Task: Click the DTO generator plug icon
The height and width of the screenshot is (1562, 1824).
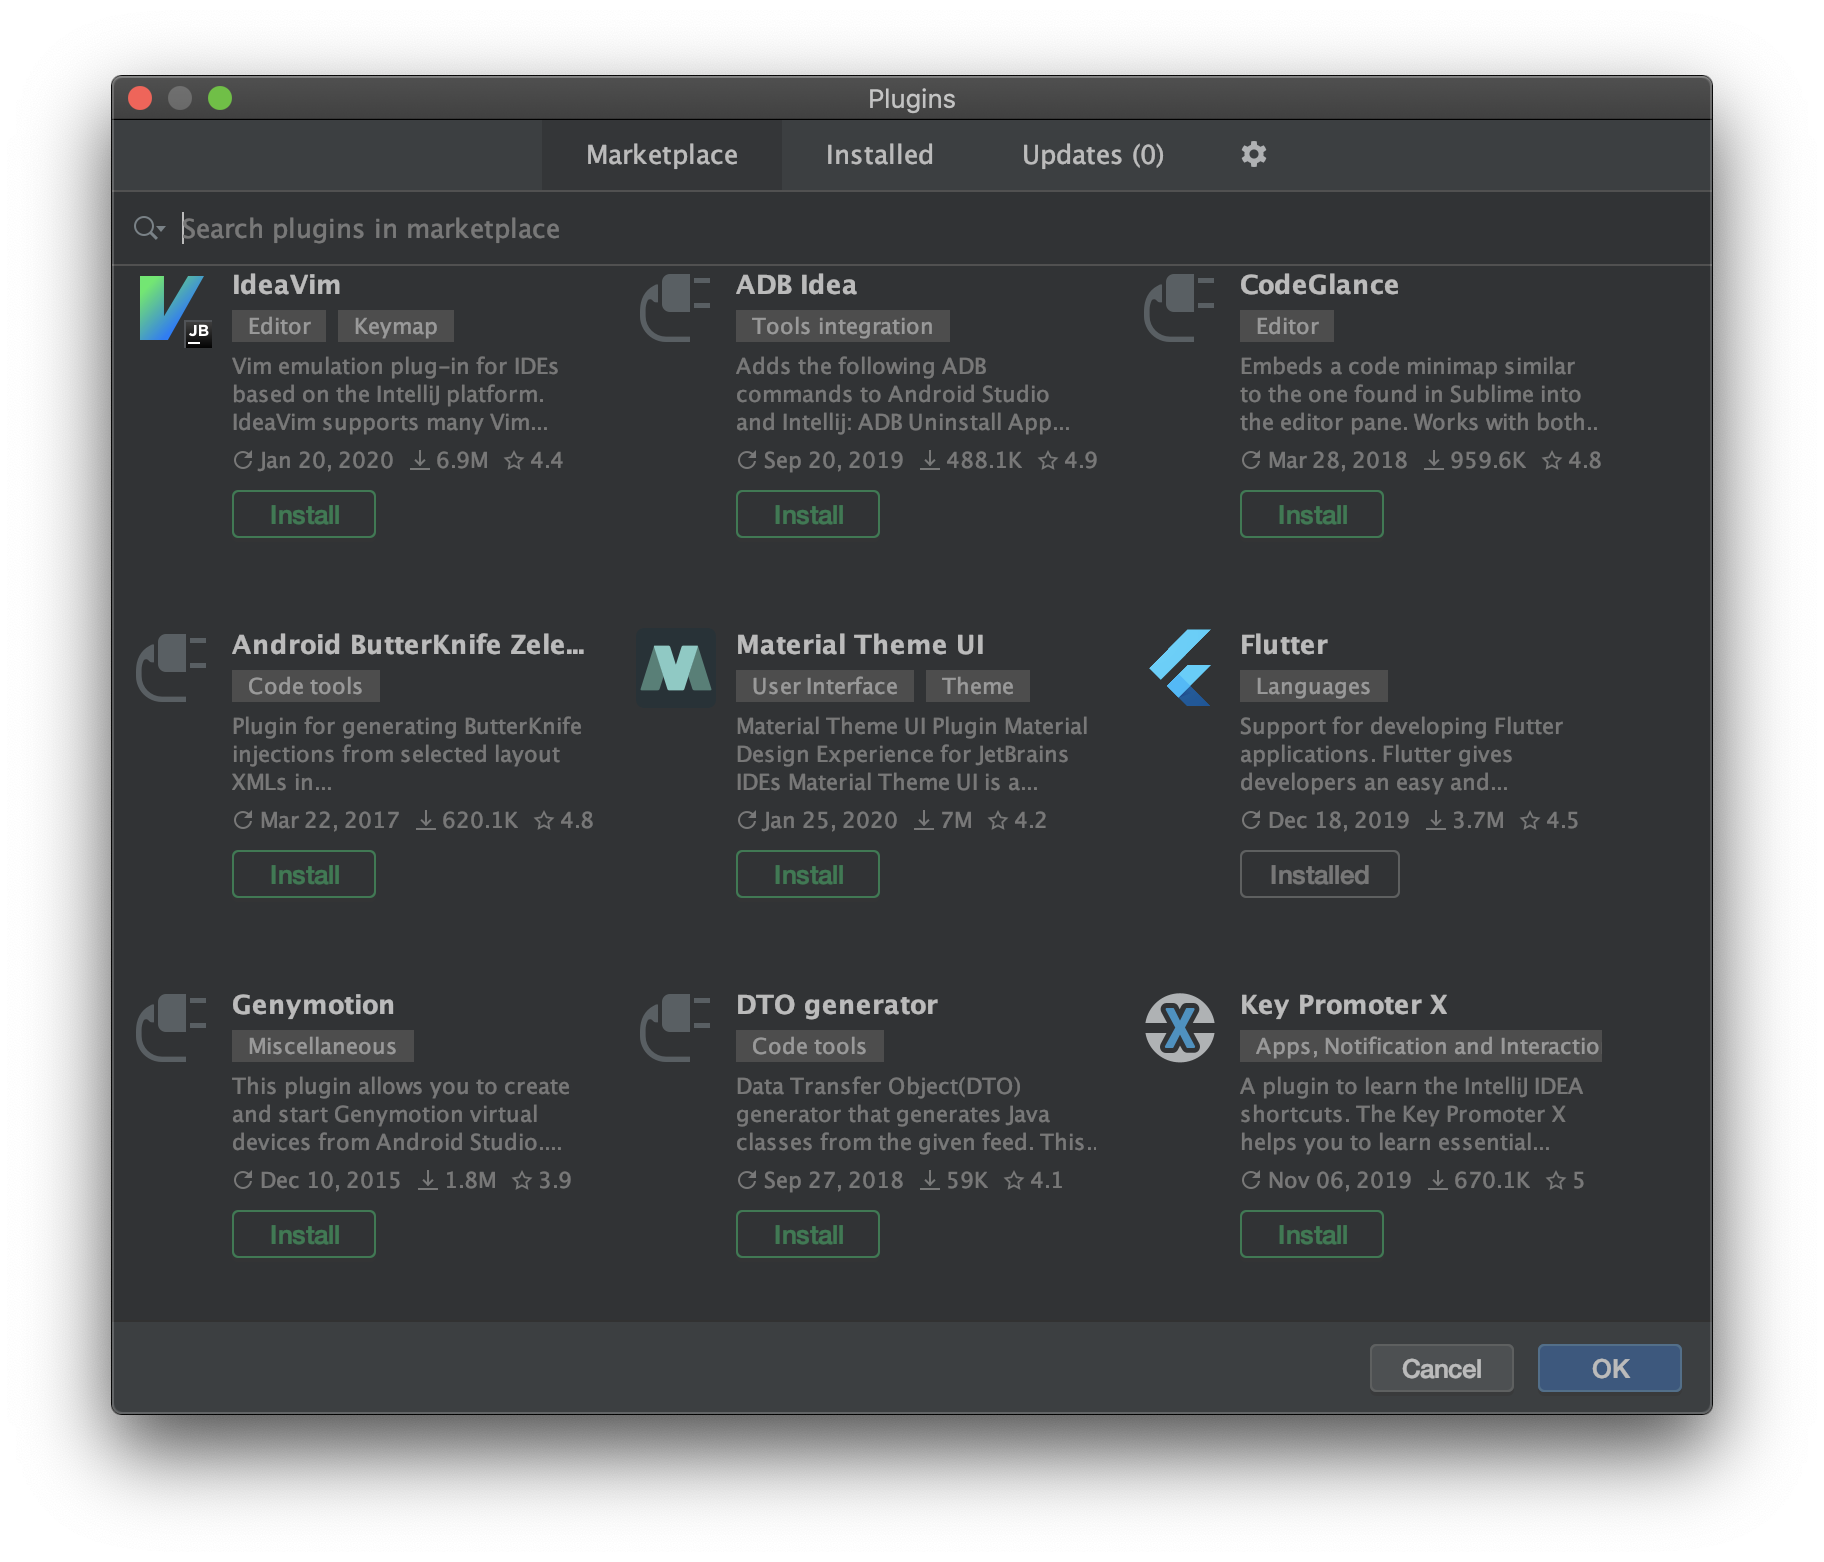Action: point(675,1028)
